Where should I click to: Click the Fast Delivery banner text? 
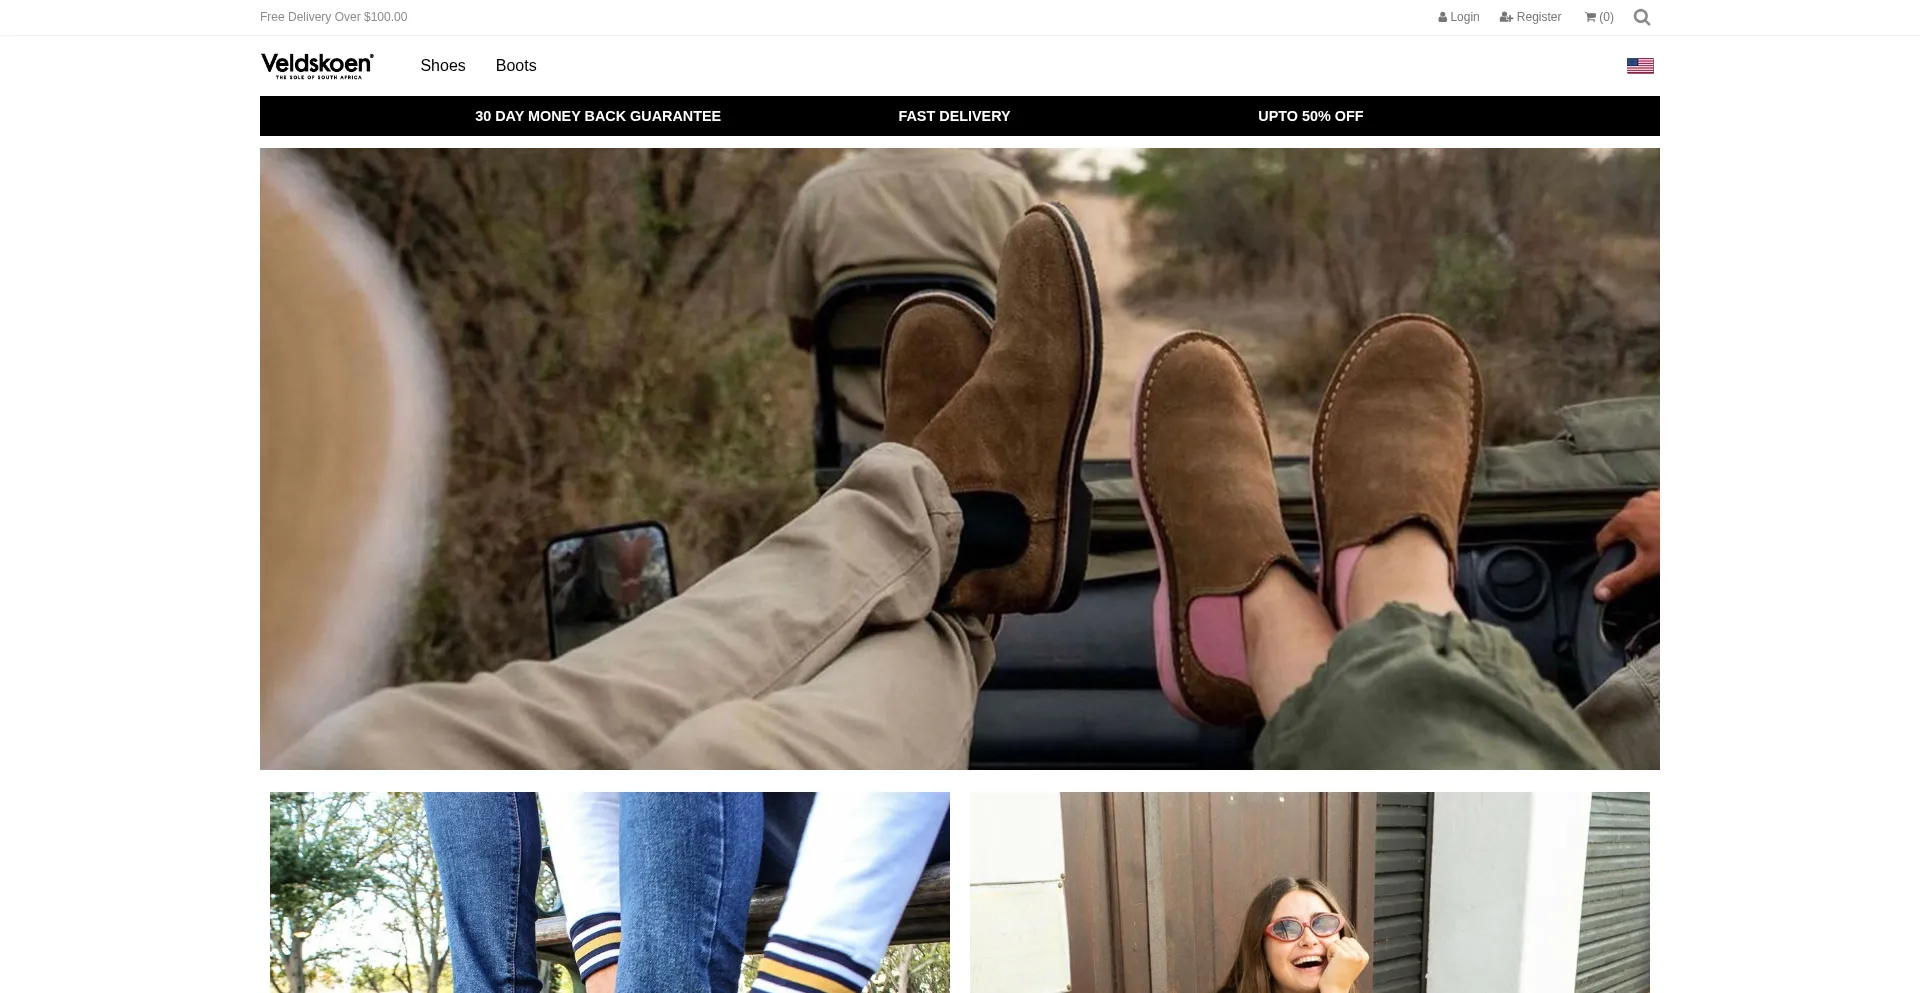(954, 116)
